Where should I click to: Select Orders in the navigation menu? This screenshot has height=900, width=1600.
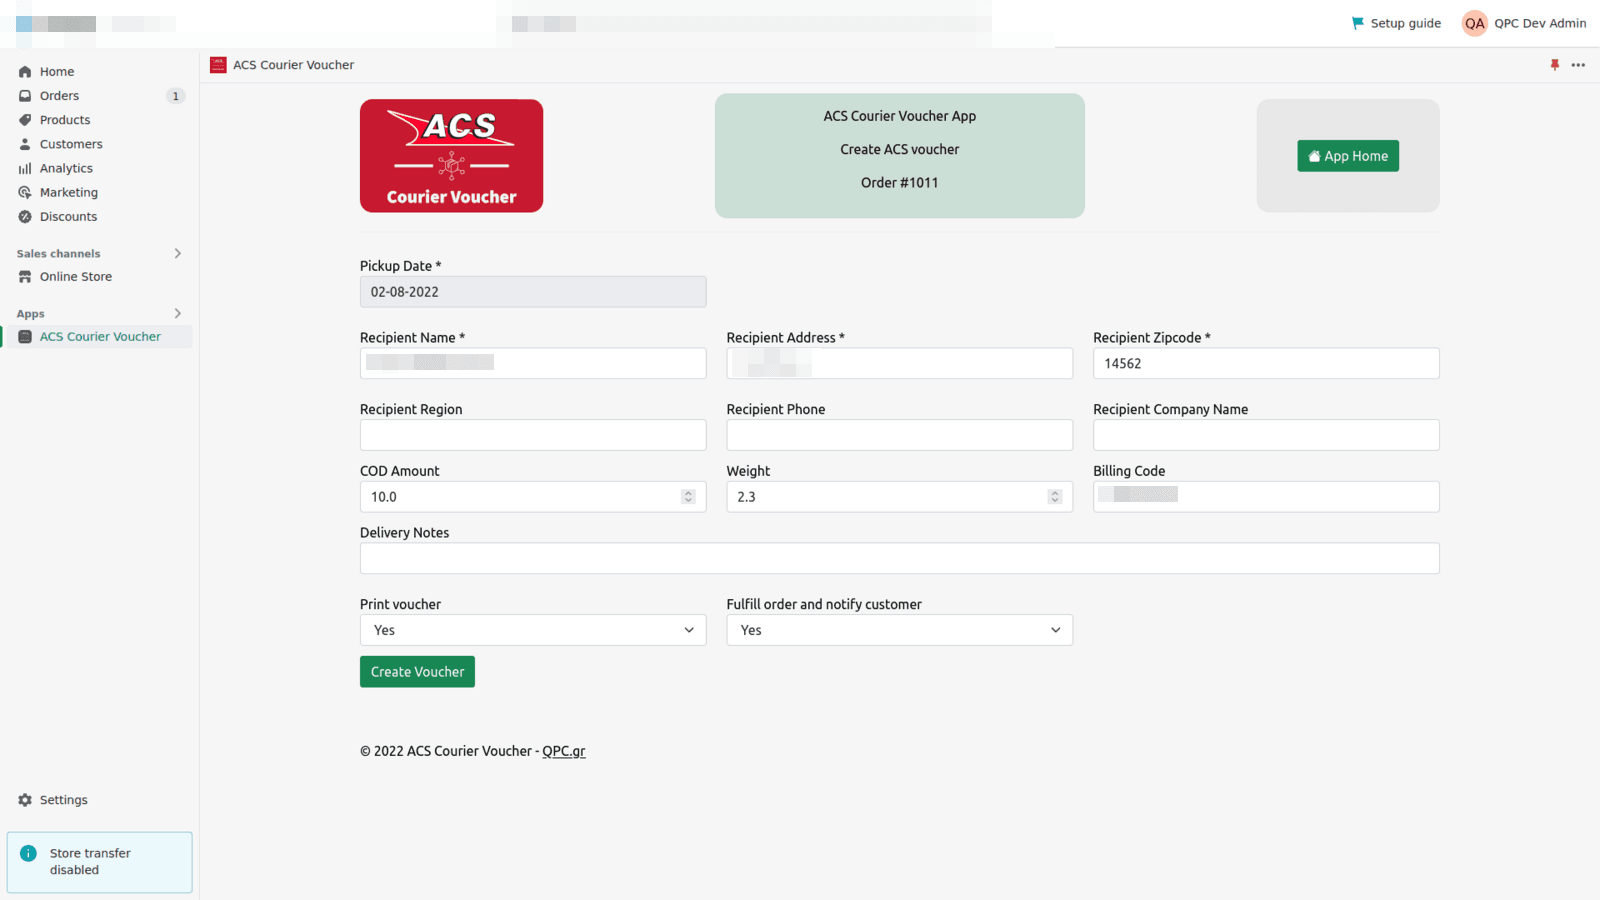coord(25,95)
